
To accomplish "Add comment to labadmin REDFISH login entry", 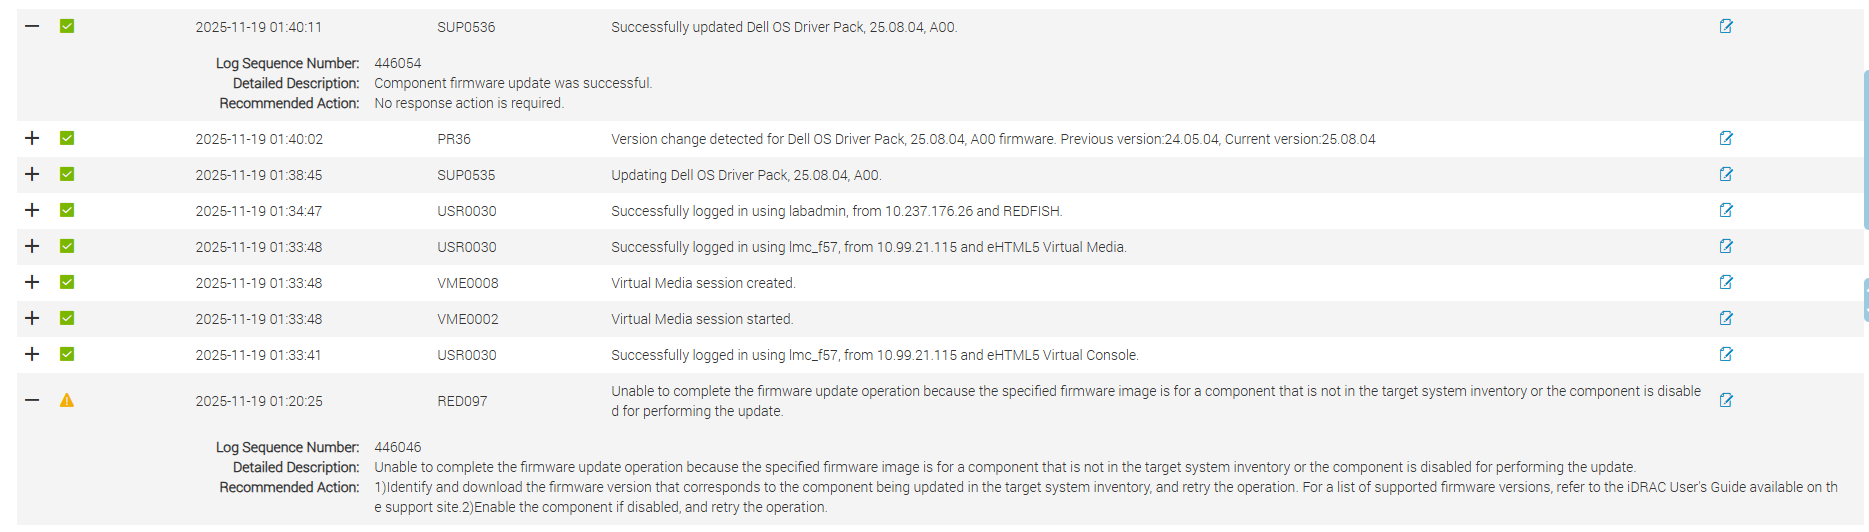I will point(1726,211).
